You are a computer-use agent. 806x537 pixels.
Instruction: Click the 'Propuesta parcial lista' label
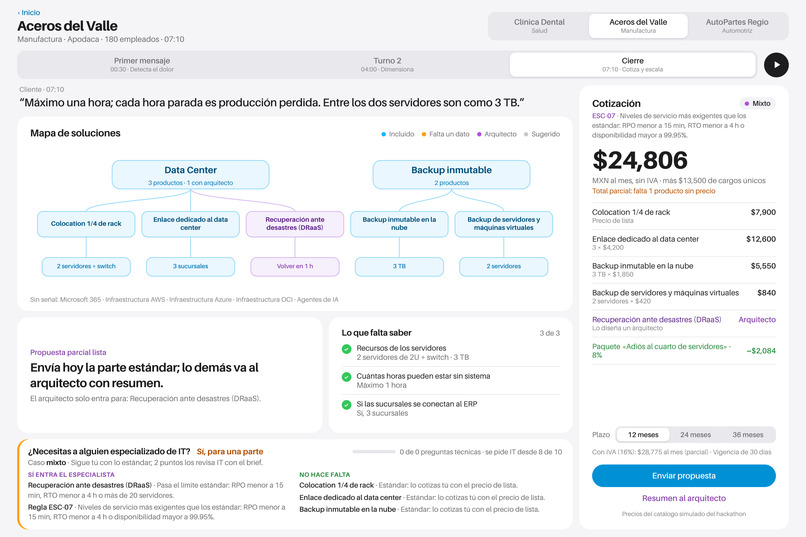68,353
